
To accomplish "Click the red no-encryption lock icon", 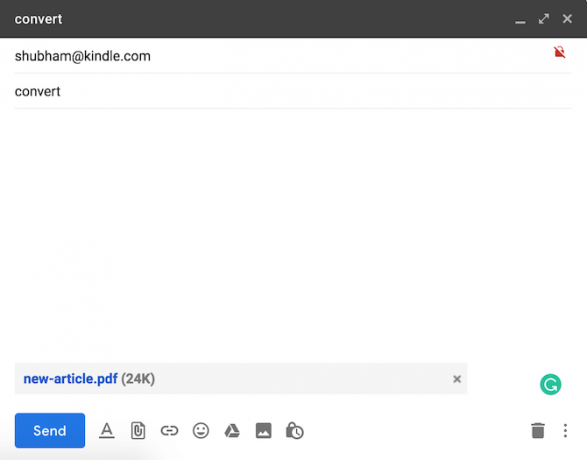I will pos(560,52).
